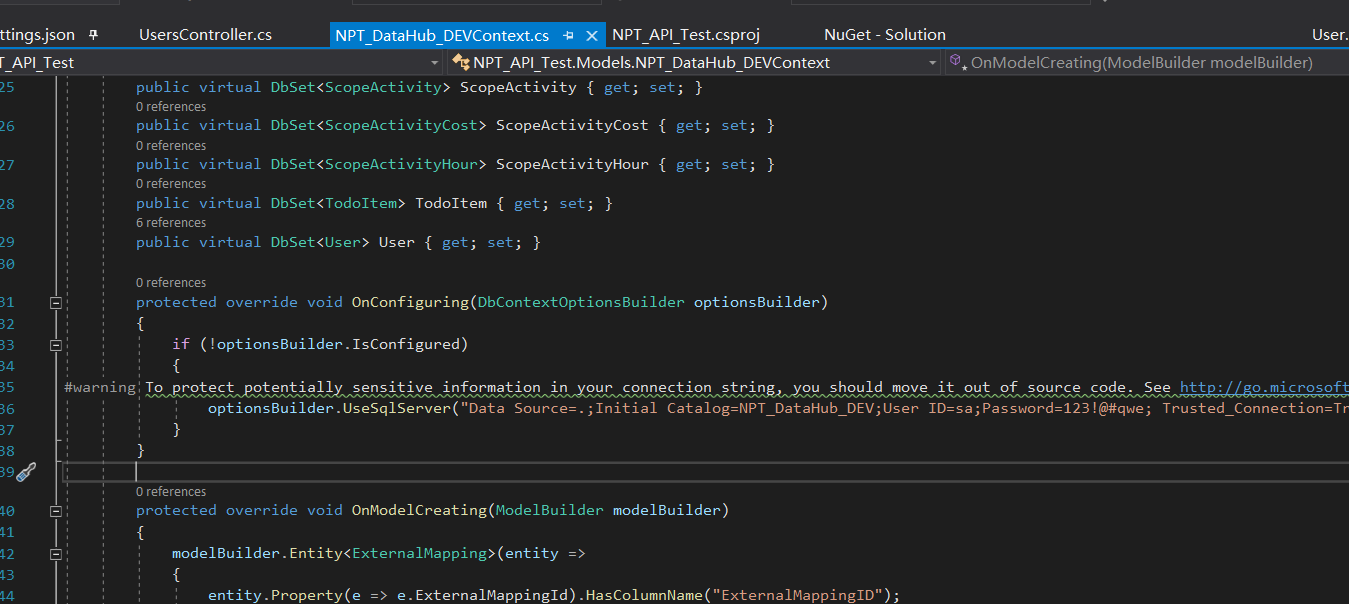Switch to the NPT_API_Test.csproj tab
Image resolution: width=1349 pixels, height=604 pixels.
686,35
